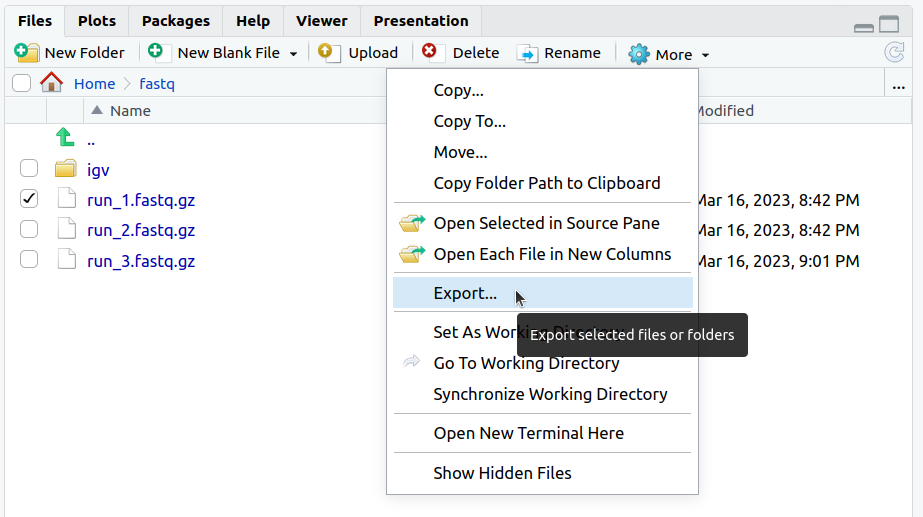Click run_3 date 'Mar 16, 2023, 9:01 PM'

point(779,261)
